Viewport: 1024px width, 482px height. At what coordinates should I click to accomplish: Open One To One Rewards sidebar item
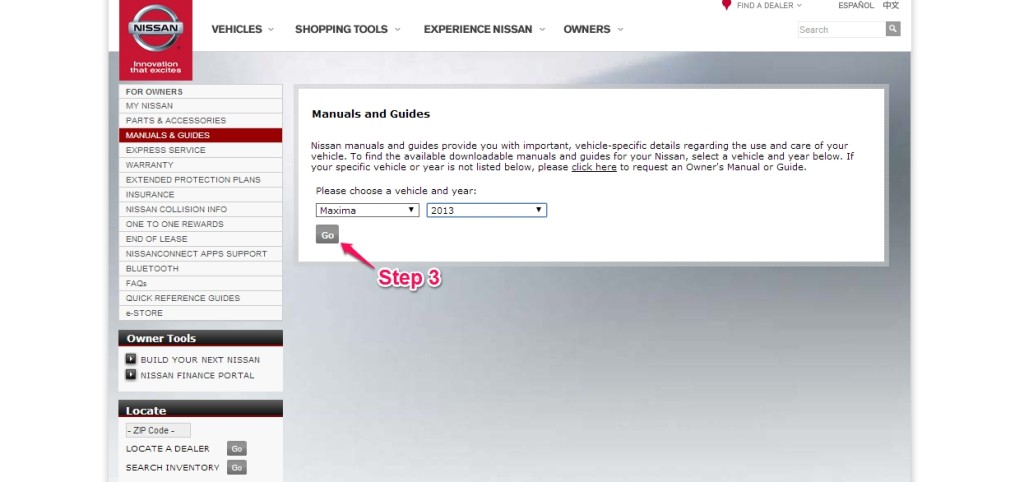tap(200, 224)
